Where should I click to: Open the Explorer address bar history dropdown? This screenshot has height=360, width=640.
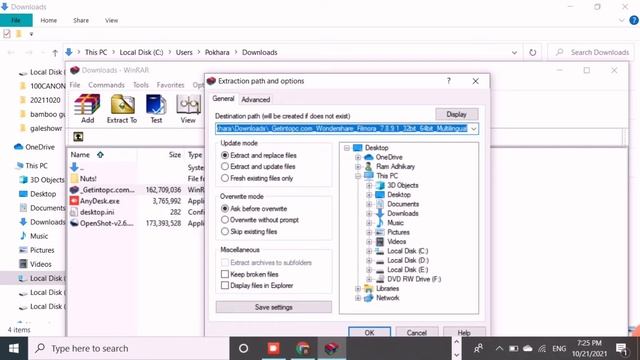(514, 52)
